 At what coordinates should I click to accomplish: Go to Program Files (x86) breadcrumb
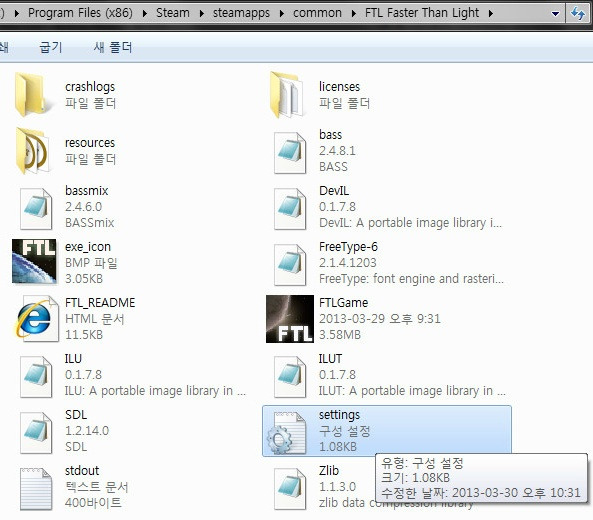[80, 13]
